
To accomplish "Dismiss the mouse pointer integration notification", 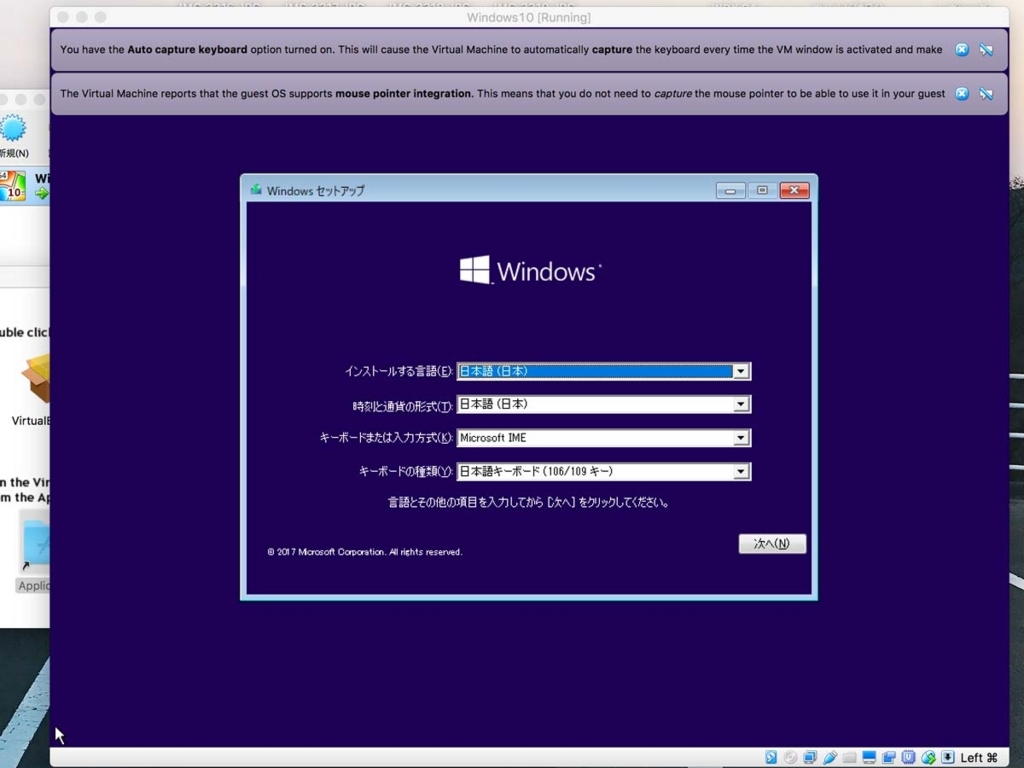I will point(962,93).
